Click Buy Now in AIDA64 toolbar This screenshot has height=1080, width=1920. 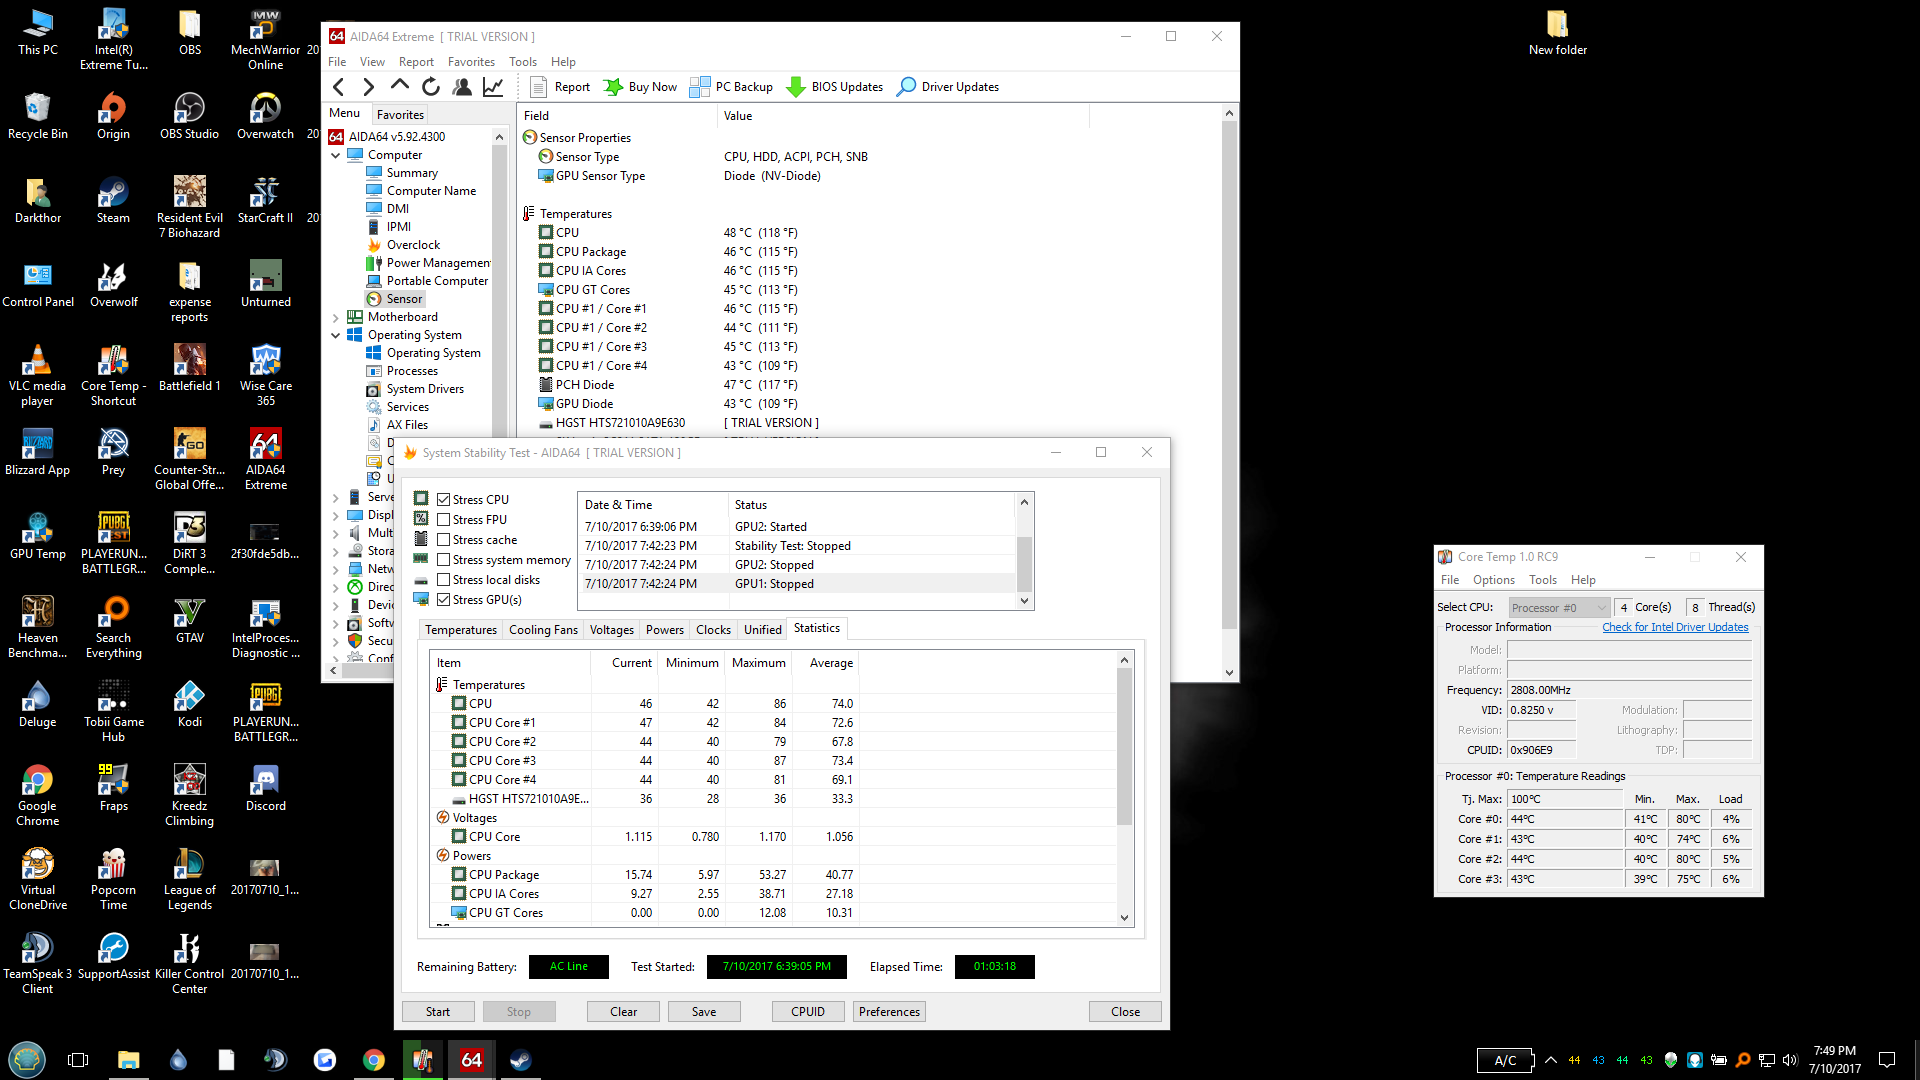pos(640,87)
